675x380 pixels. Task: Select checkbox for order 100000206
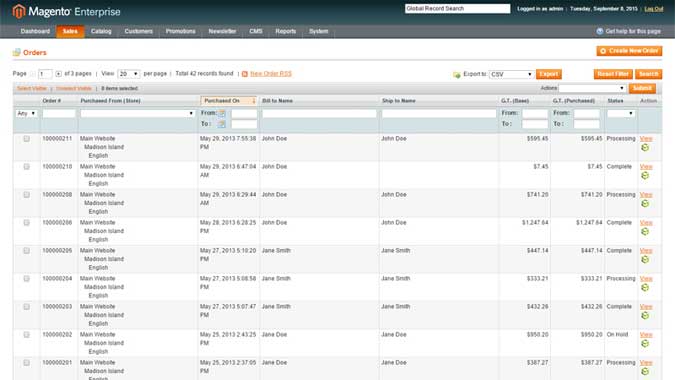[x=27, y=222]
